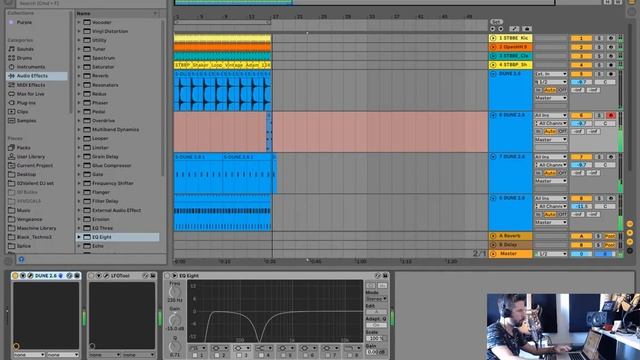Select the Glue Compressor browser item
This screenshot has width=640, height=360.
[x=111, y=166]
